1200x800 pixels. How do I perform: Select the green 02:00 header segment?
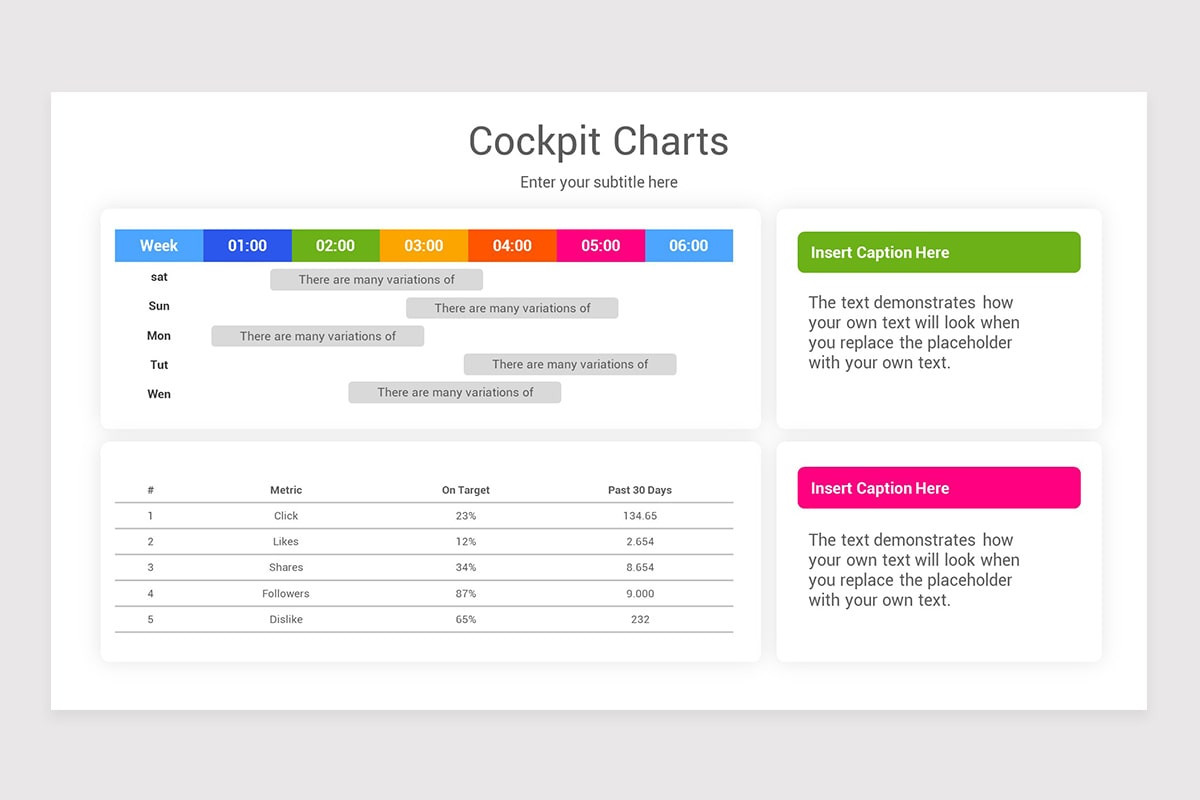[x=335, y=245]
